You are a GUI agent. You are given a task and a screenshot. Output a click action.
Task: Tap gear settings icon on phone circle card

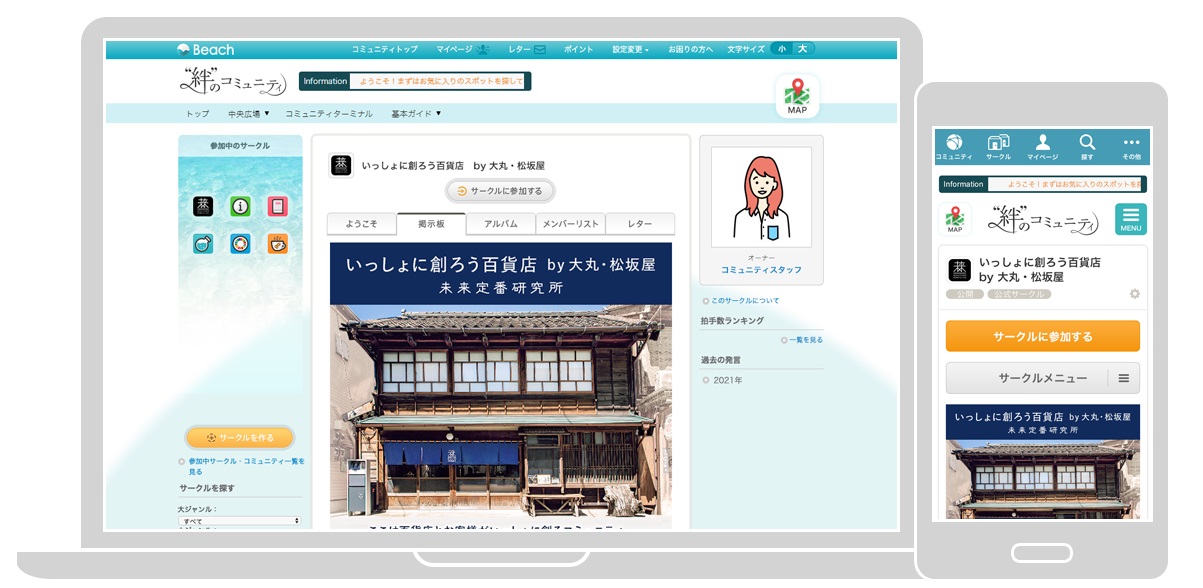tap(1134, 294)
